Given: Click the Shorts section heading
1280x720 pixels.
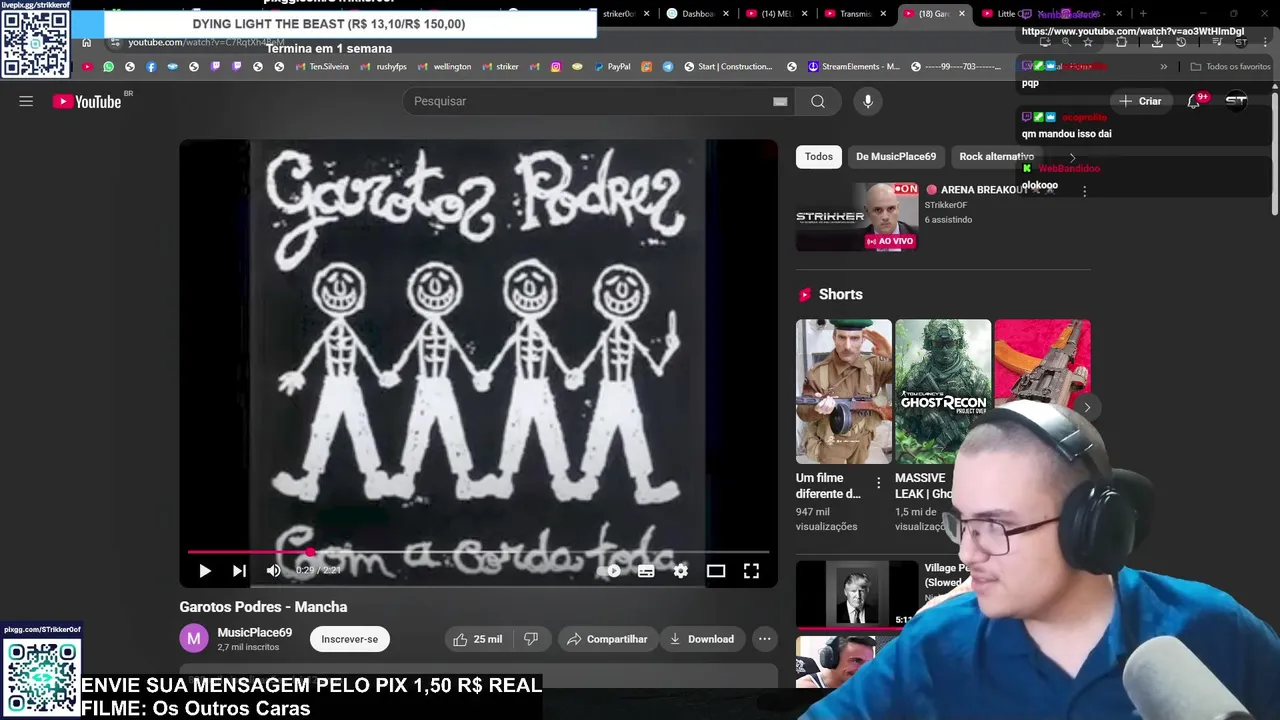Looking at the screenshot, I should pyautogui.click(x=840, y=294).
